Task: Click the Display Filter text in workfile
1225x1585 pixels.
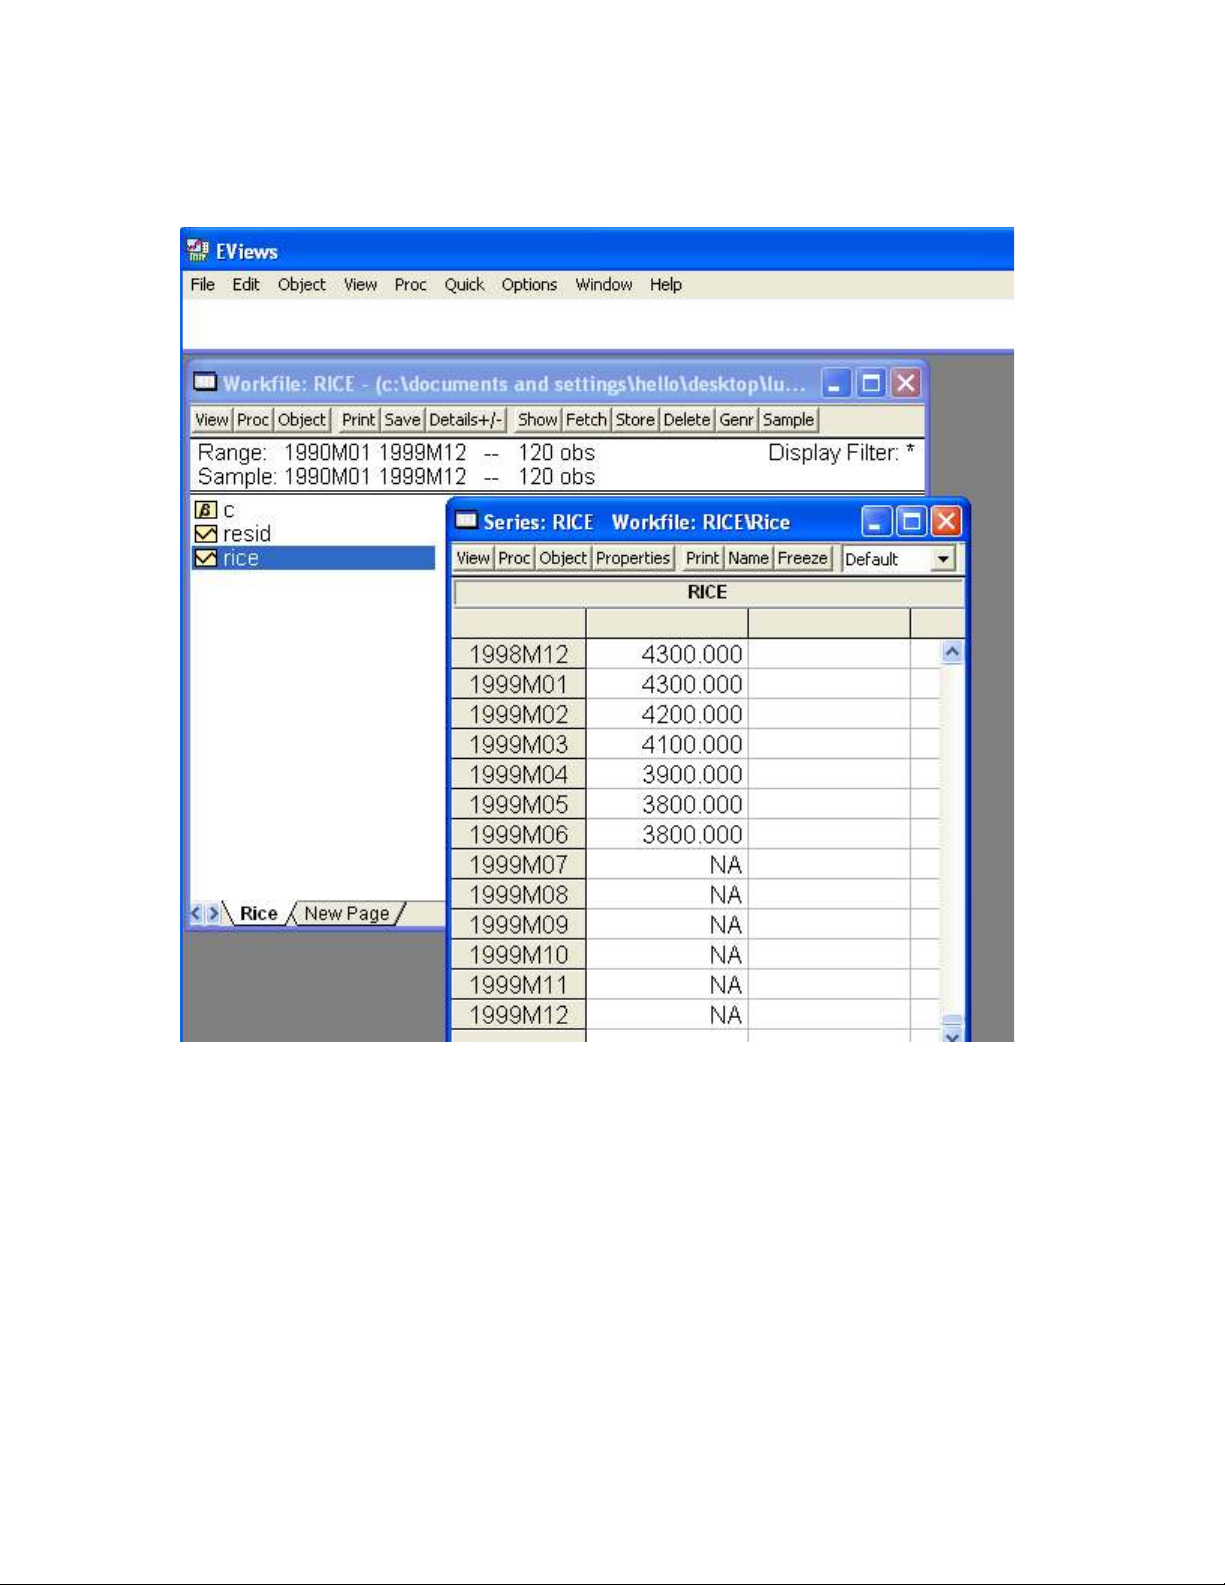Action: pos(841,453)
